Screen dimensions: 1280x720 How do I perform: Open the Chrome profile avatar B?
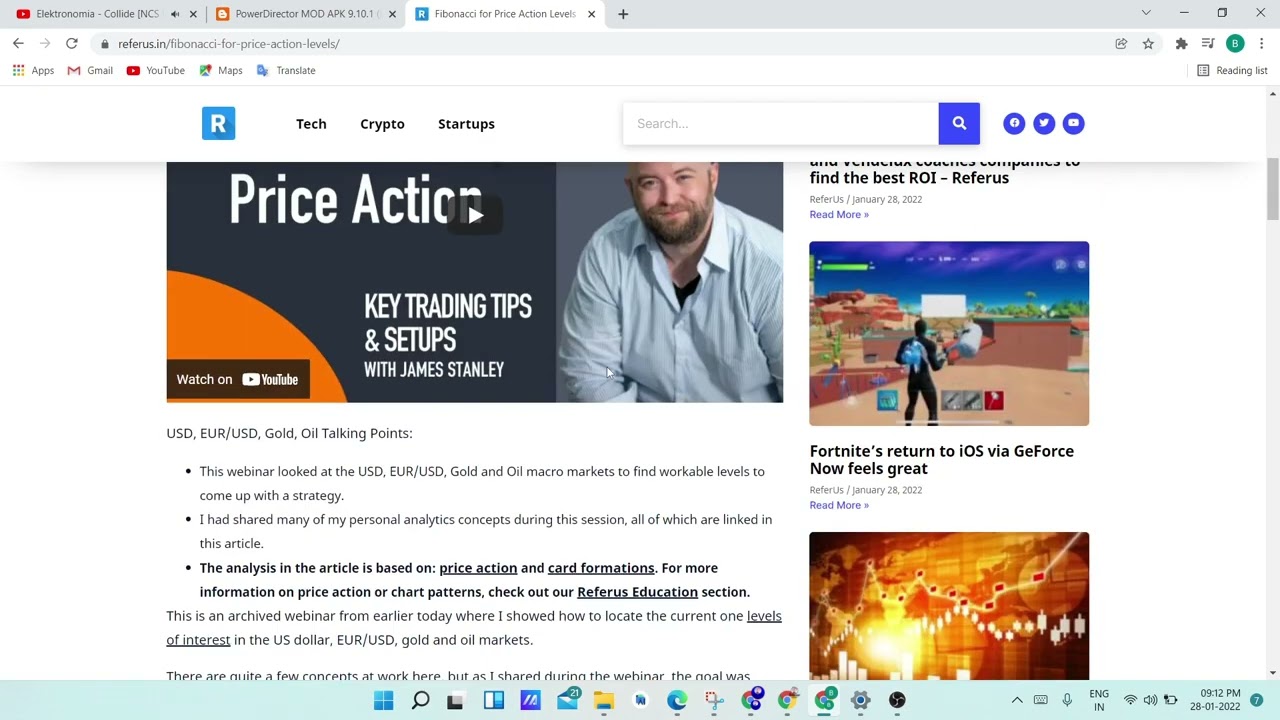click(1235, 44)
